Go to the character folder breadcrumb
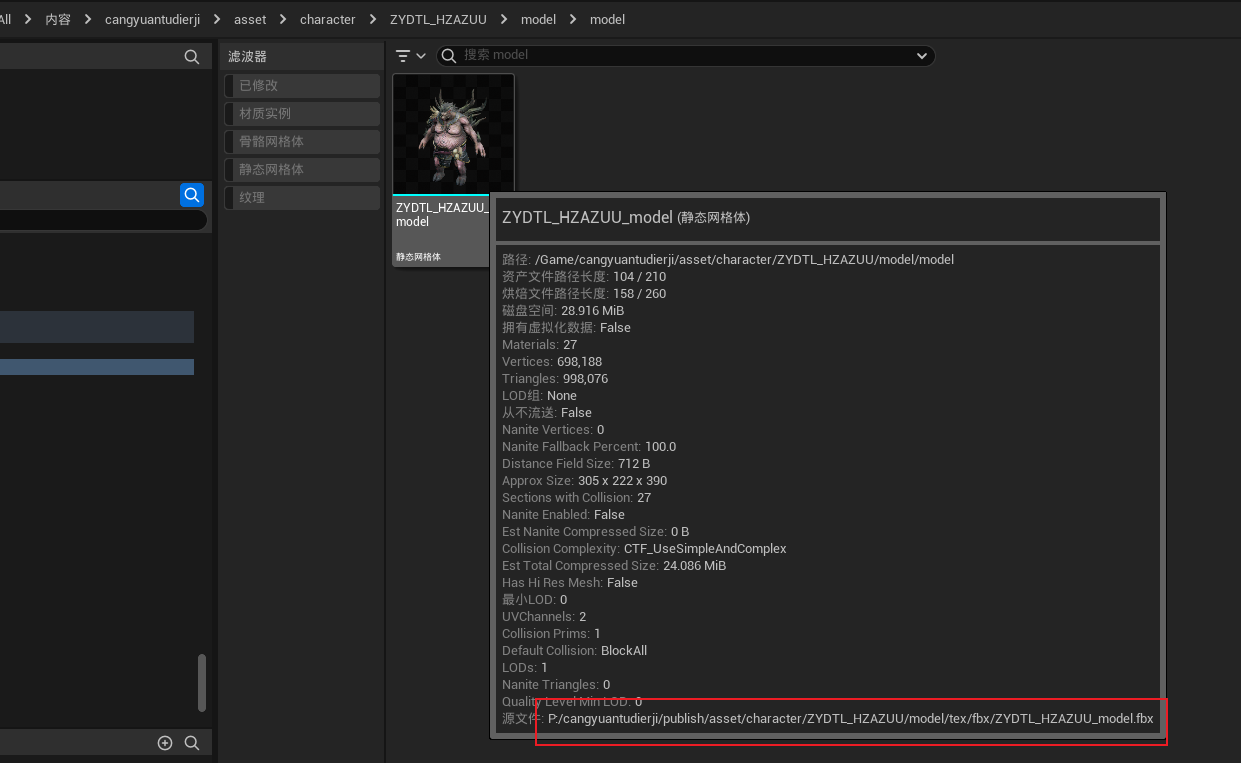The width and height of the screenshot is (1241, 763). point(327,19)
